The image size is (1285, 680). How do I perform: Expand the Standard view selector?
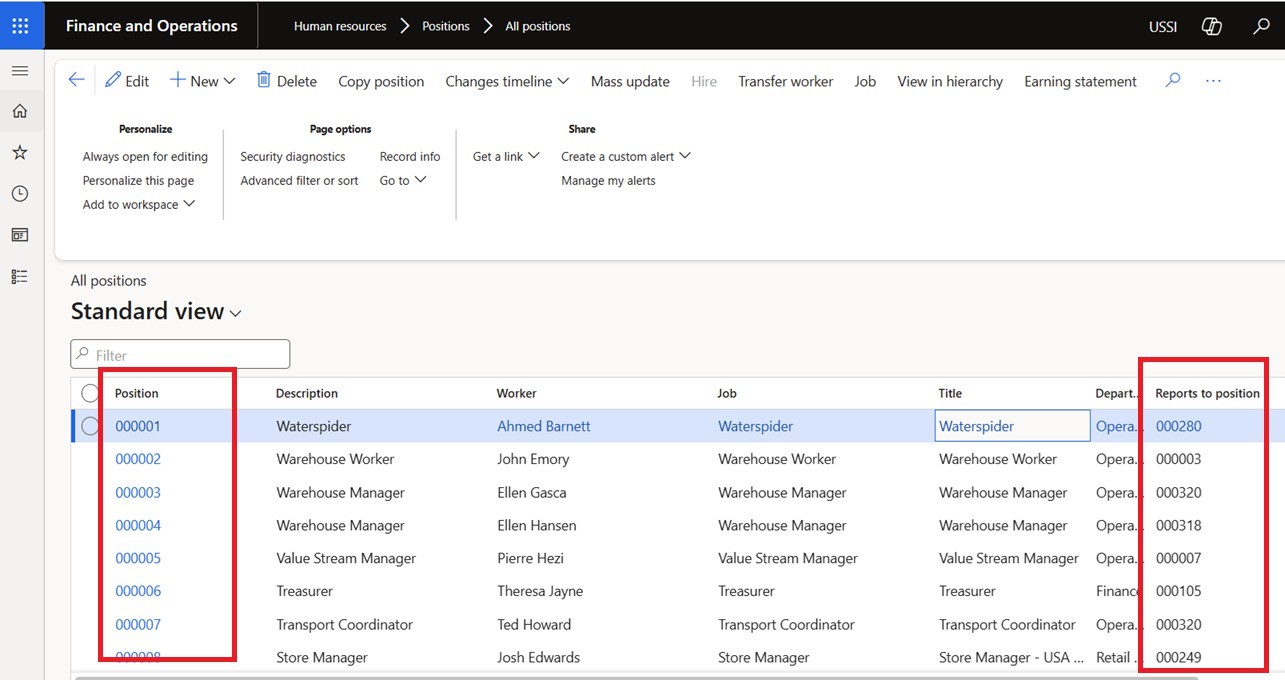(156, 312)
